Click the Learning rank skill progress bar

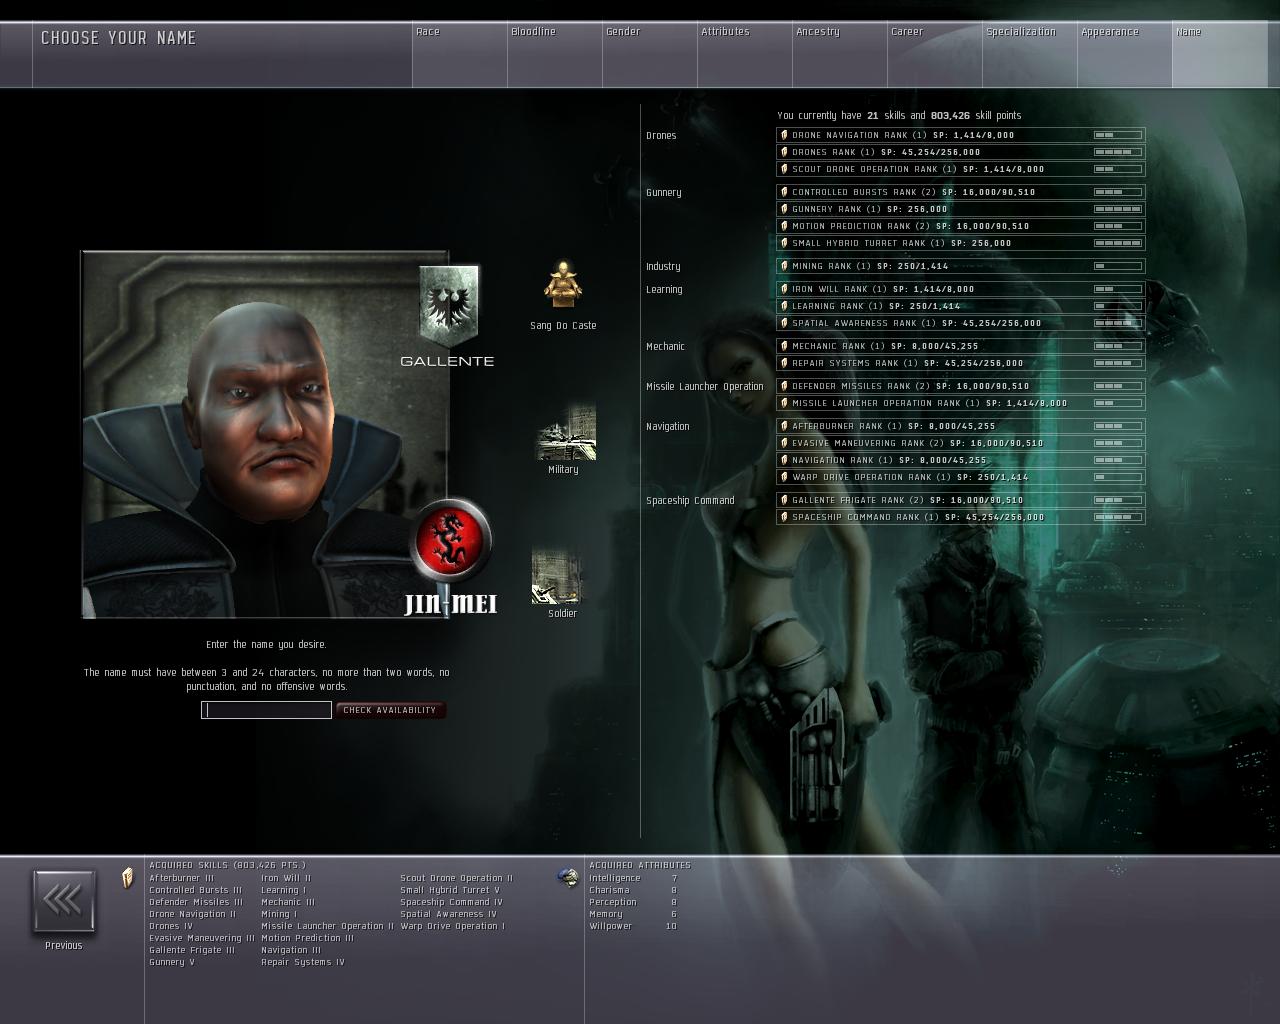(1118, 306)
